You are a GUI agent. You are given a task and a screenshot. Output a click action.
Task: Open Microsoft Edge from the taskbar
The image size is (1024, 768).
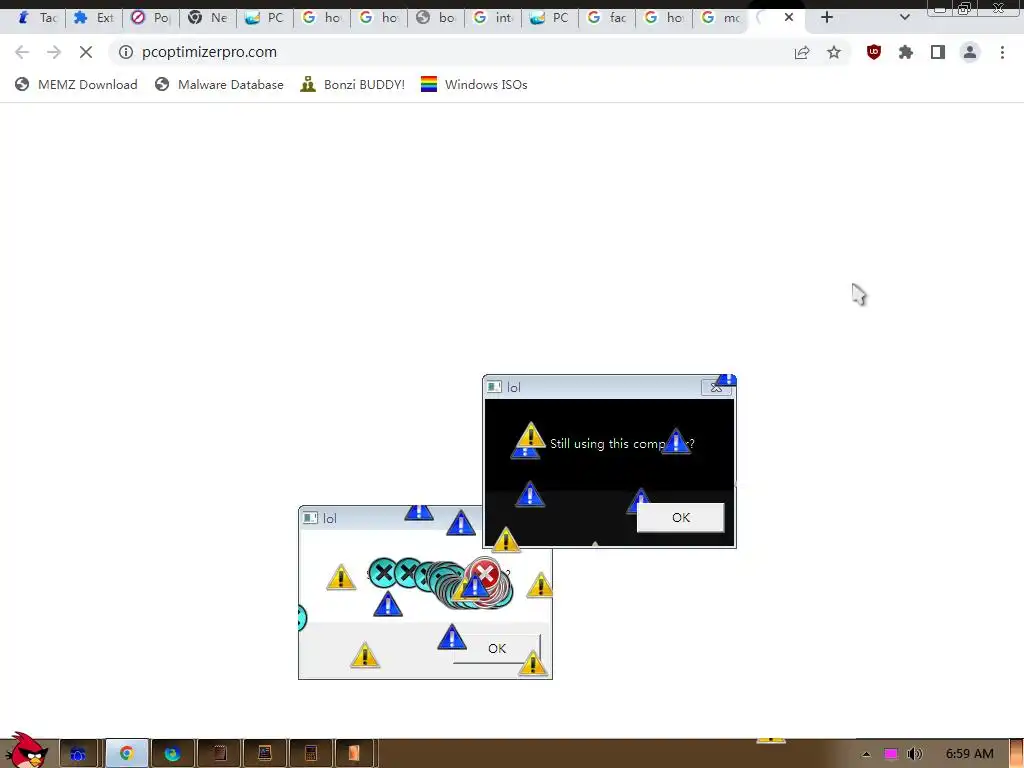tap(172, 754)
